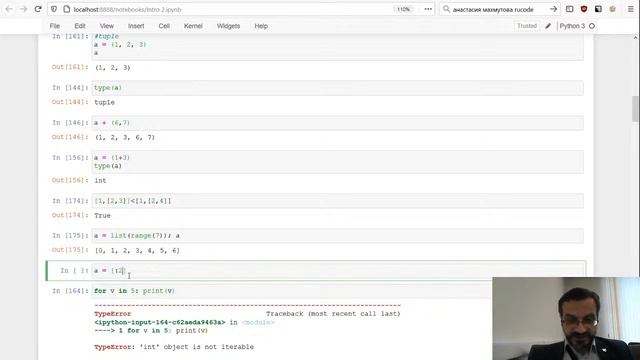This screenshot has width=640, height=360.
Task: Click the ipython-input-164 traceback line
Action: pyautogui.click(x=184, y=322)
